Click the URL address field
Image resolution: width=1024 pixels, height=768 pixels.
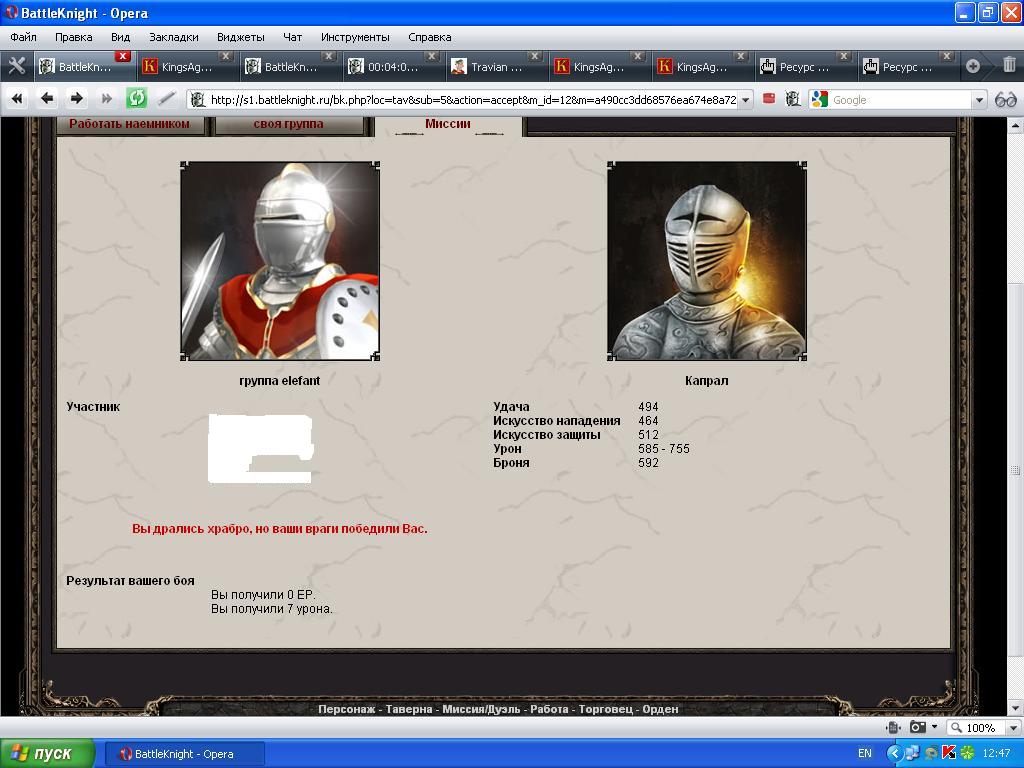[x=473, y=100]
